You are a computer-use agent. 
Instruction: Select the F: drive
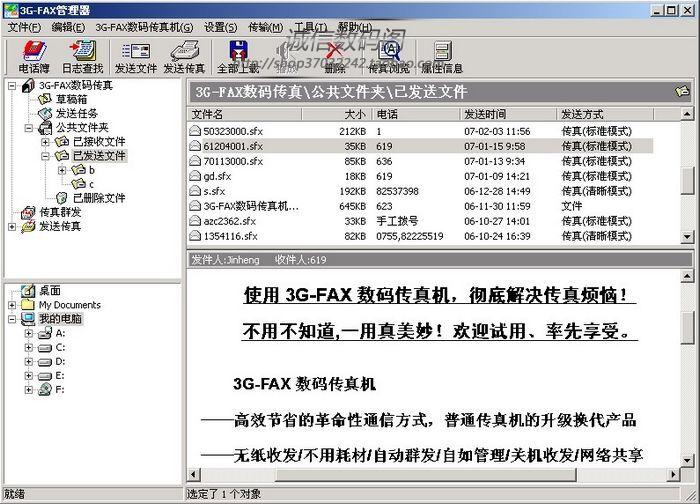click(60, 390)
